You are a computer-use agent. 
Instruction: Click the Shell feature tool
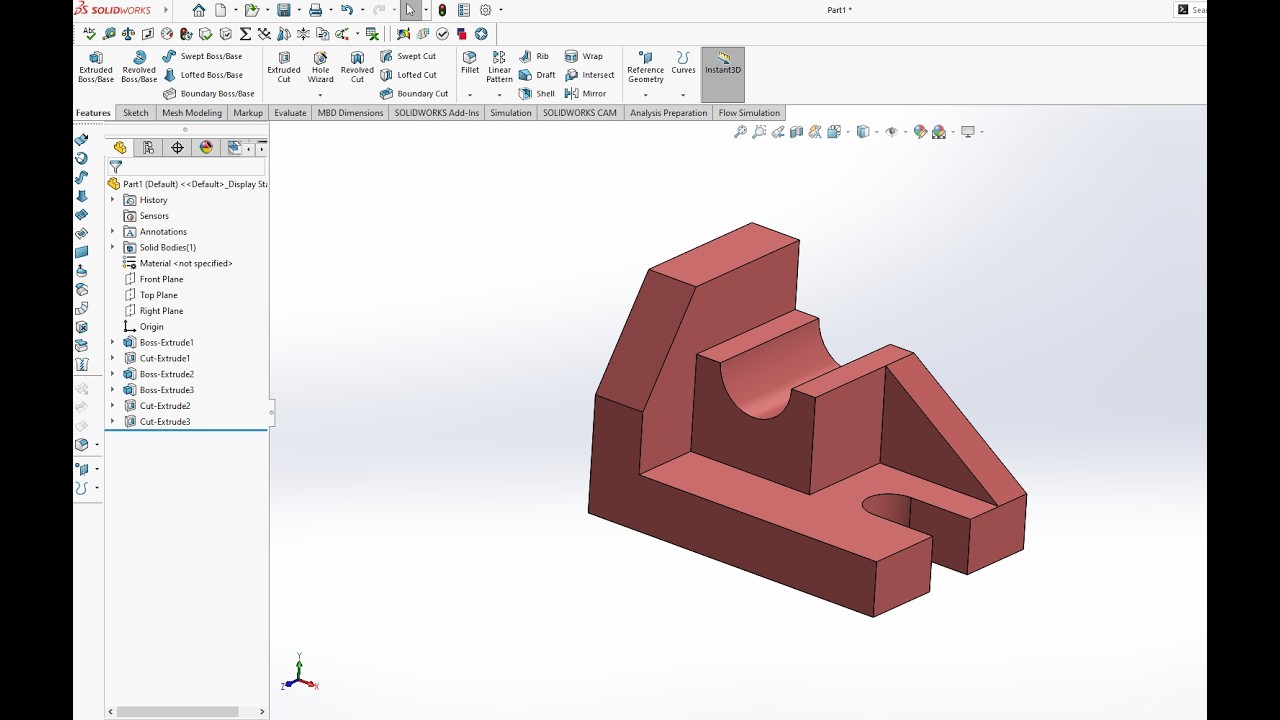(x=536, y=94)
